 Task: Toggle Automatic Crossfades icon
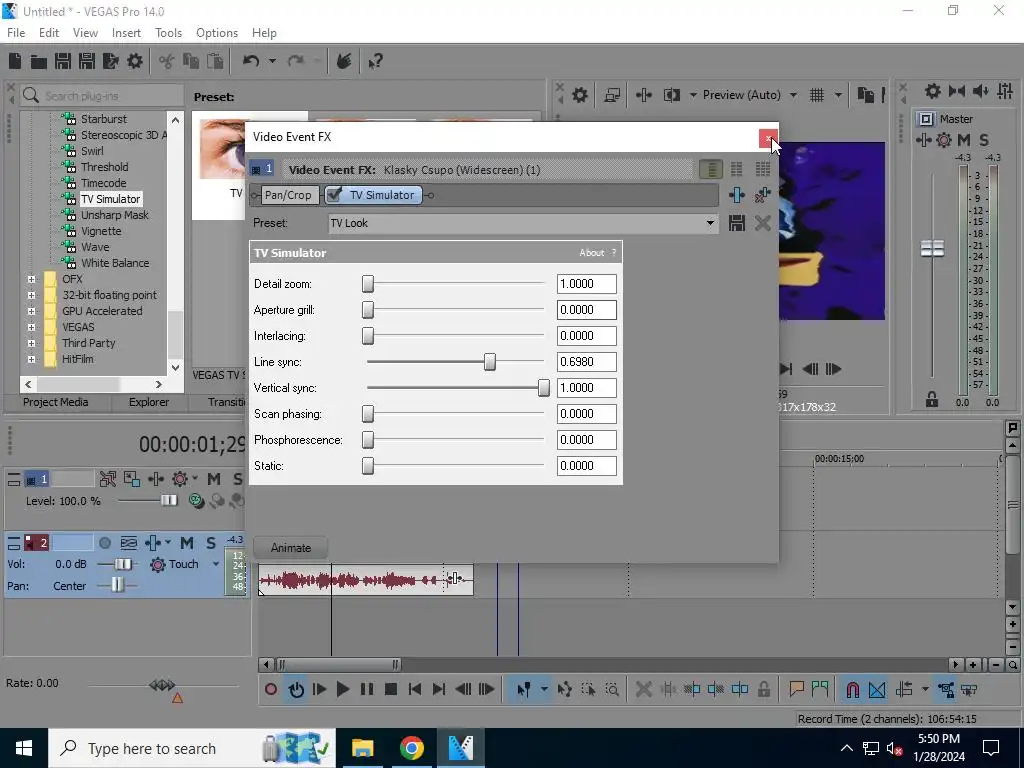coord(877,689)
